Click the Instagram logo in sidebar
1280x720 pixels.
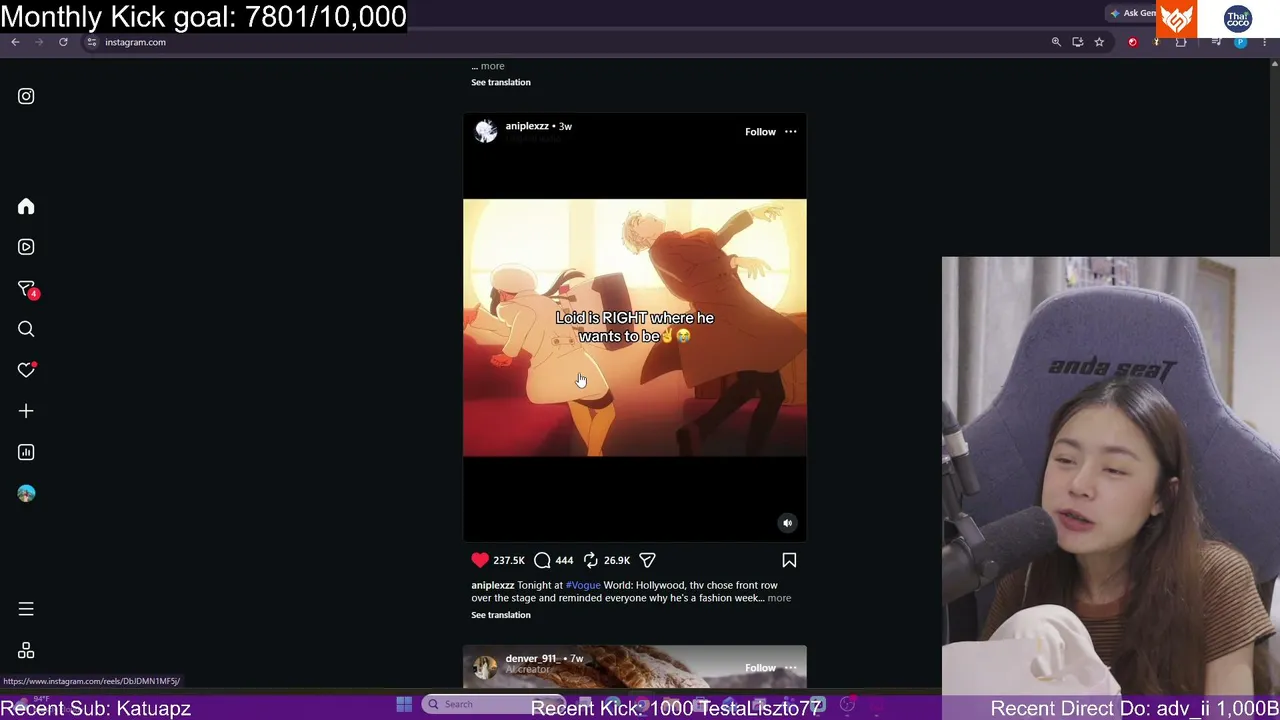click(x=26, y=96)
